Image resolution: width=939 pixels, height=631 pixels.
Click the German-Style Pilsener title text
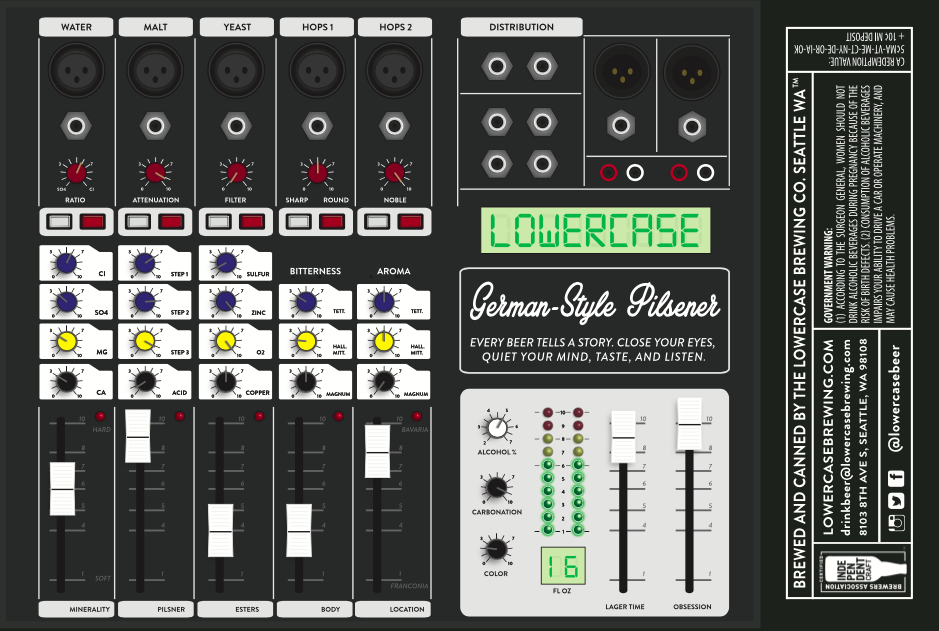click(595, 302)
